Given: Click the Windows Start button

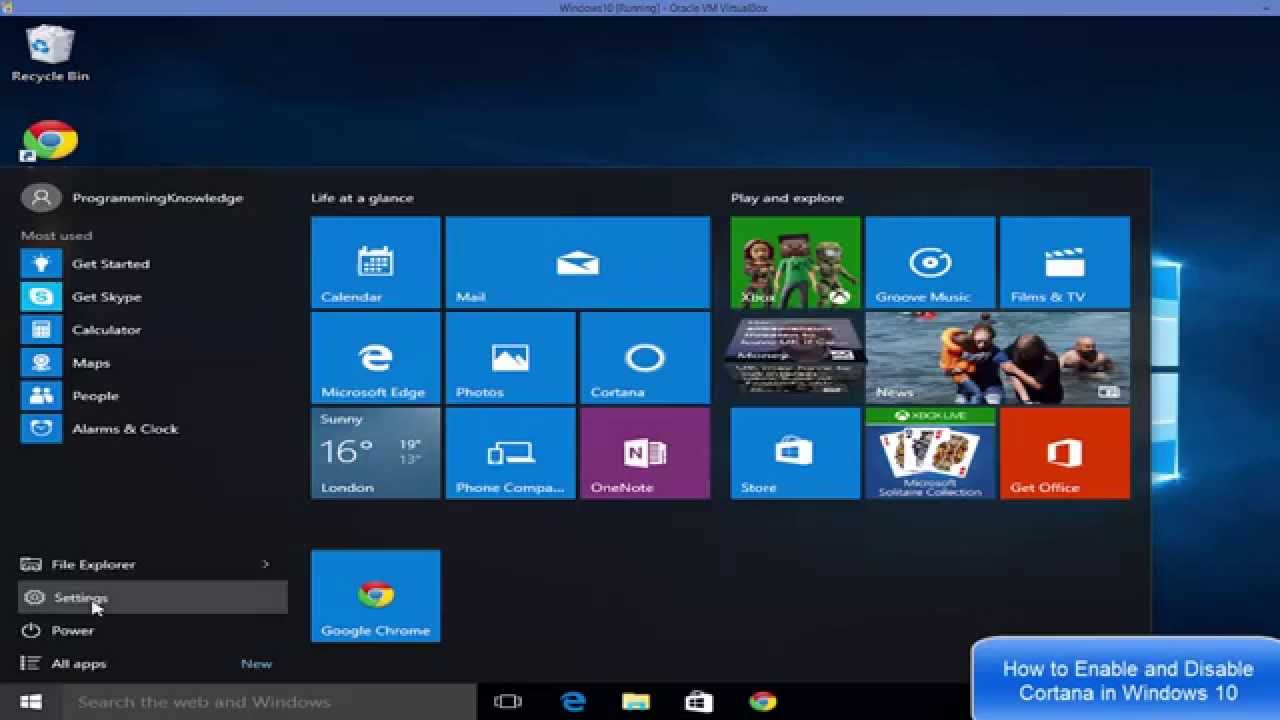Looking at the screenshot, I should click(x=31, y=702).
